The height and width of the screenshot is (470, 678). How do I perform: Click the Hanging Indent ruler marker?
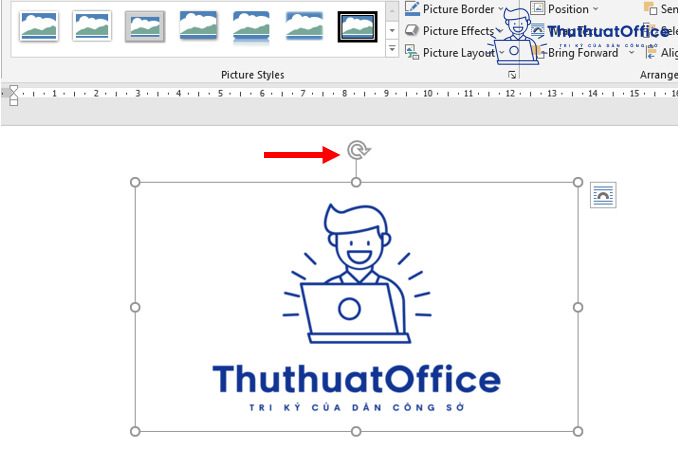pos(13,96)
